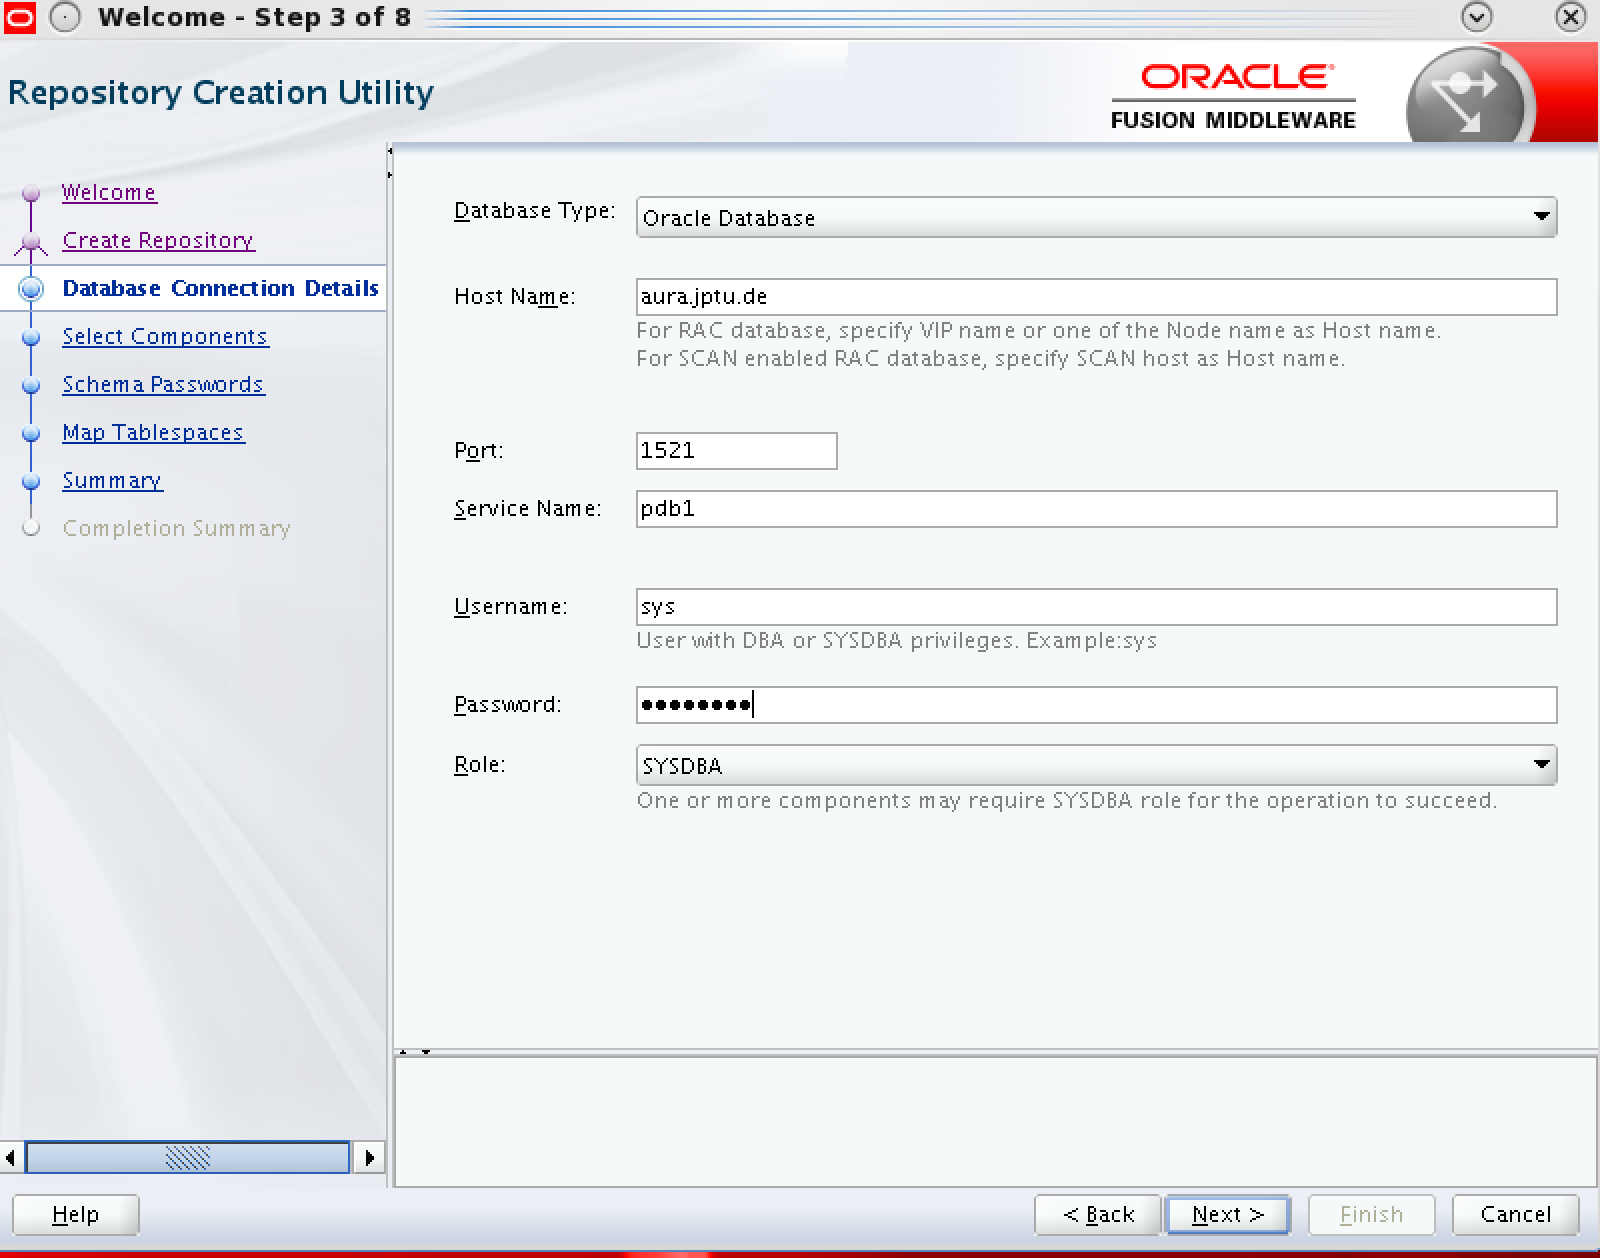Jump to the Map Tablespaces step
Image resolution: width=1600 pixels, height=1258 pixels.
pos(153,432)
